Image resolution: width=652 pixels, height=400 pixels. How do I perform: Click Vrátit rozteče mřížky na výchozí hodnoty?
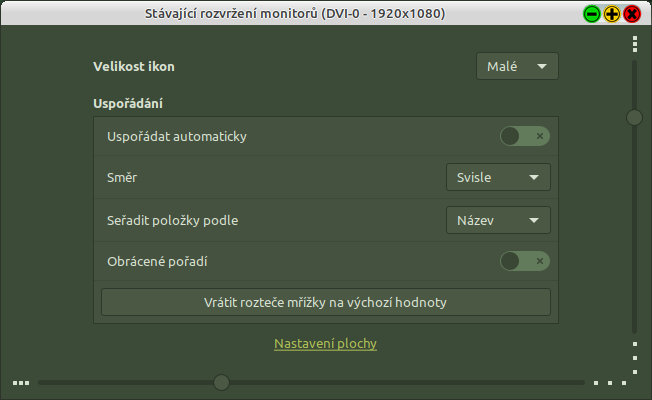326,302
